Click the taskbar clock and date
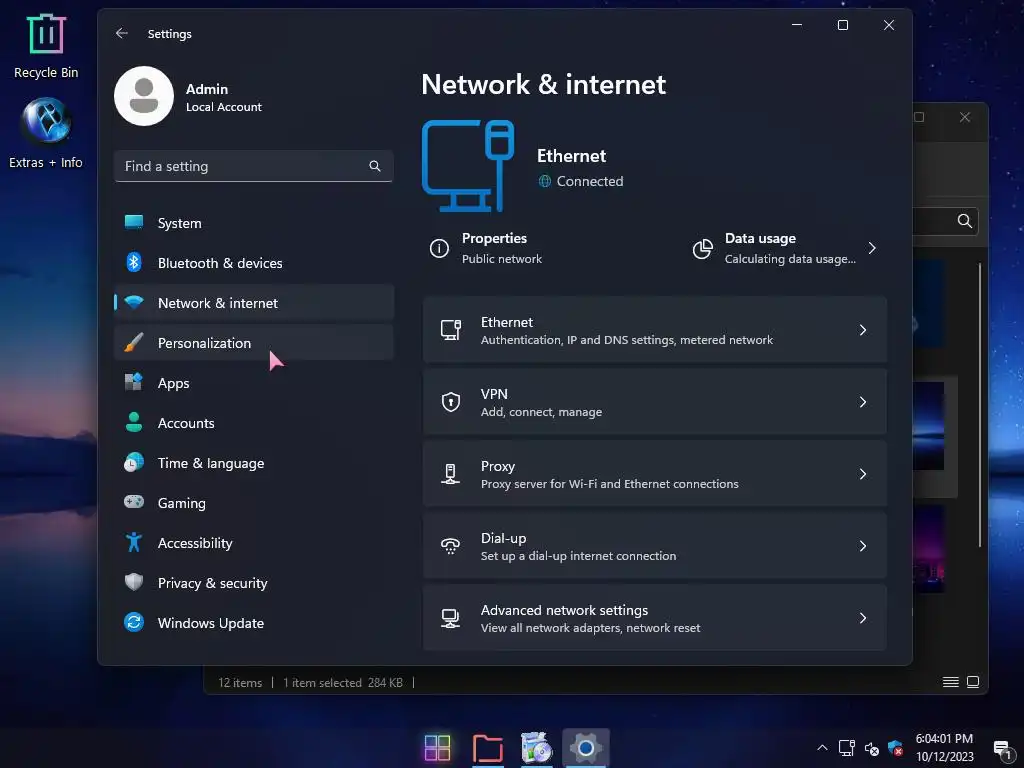The width and height of the screenshot is (1024, 768). click(x=944, y=748)
